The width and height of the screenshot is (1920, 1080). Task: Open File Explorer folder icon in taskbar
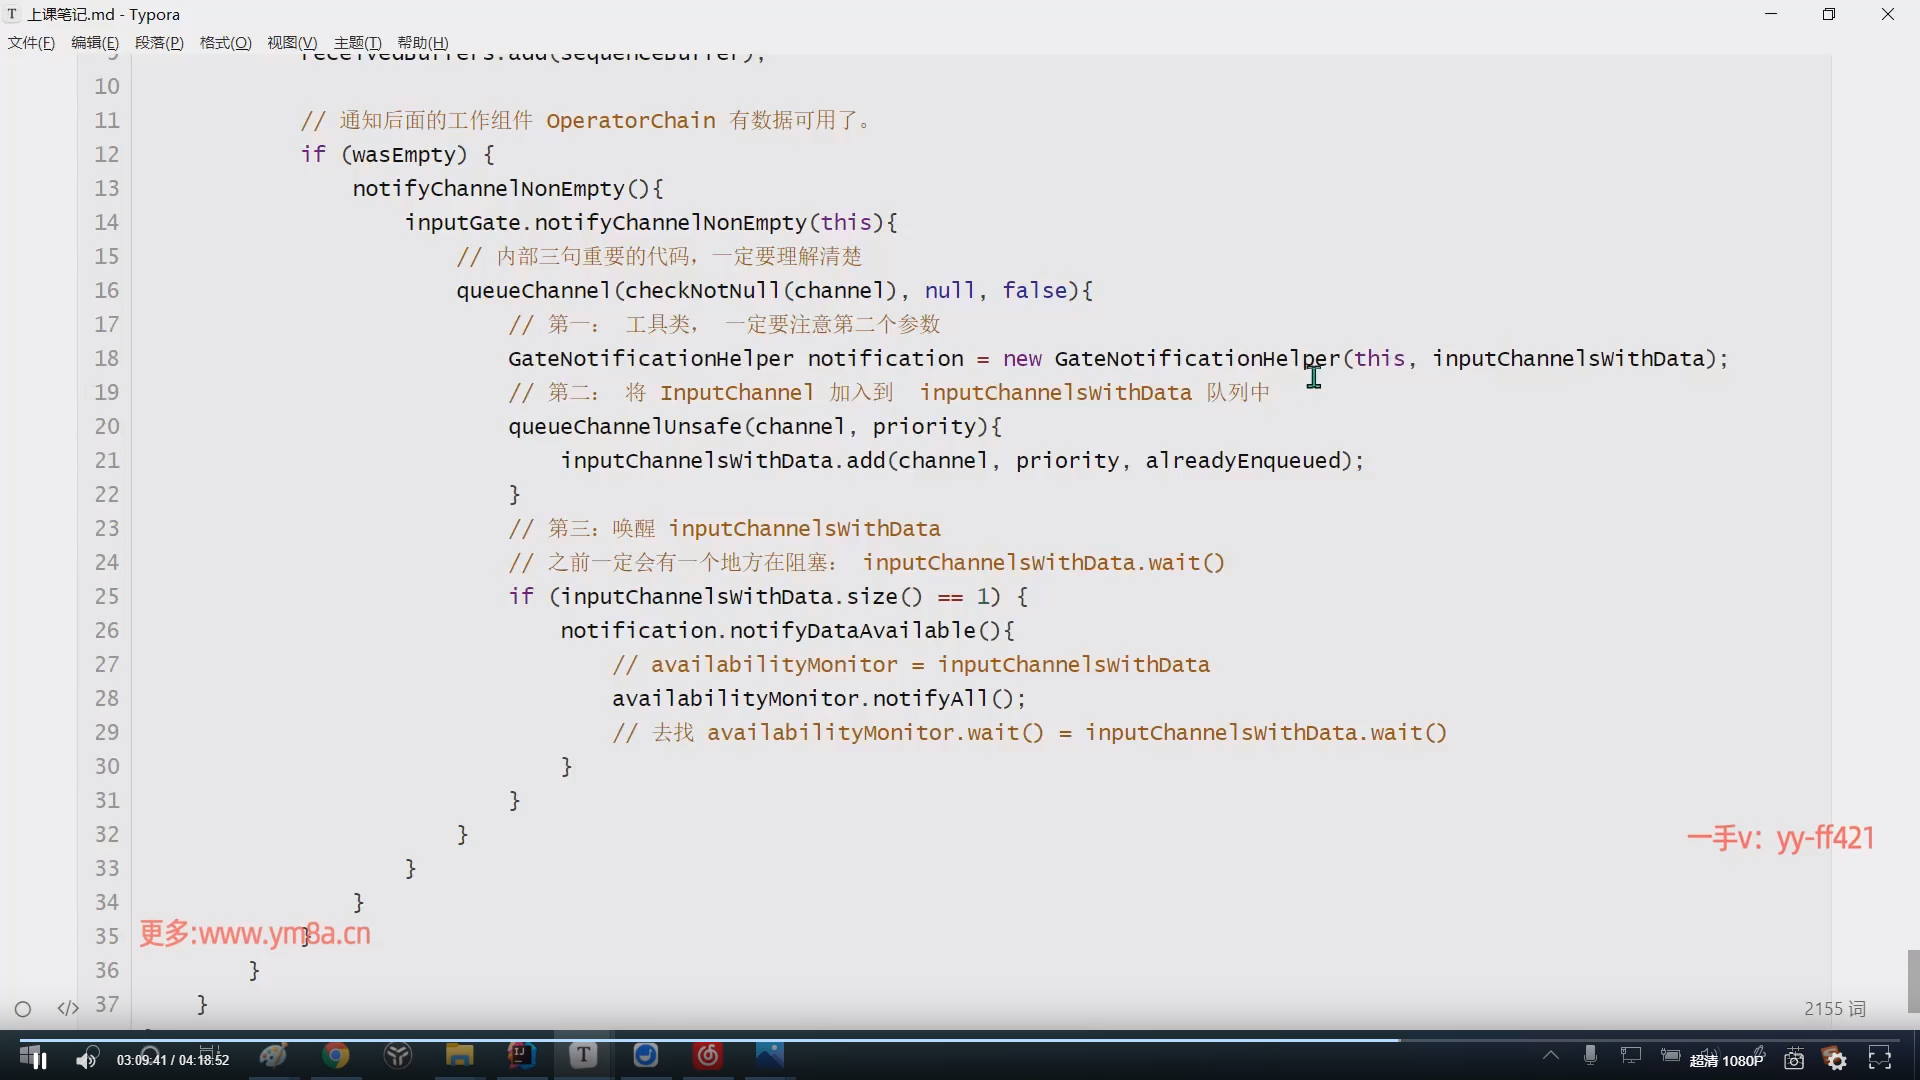(x=459, y=1055)
